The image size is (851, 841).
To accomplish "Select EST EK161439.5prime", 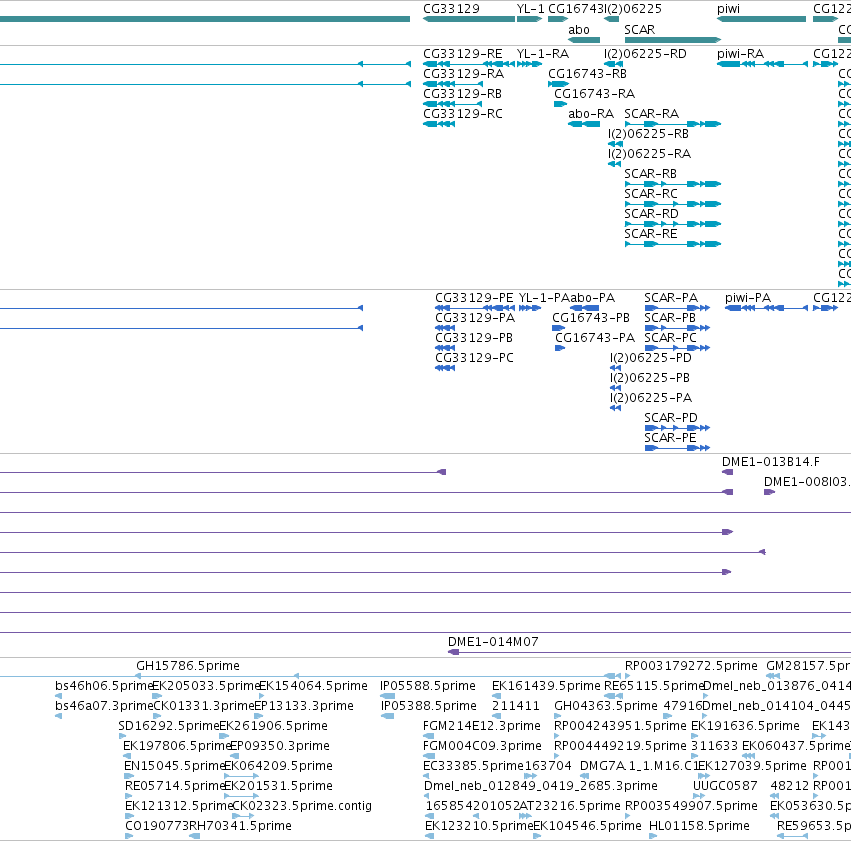I will click(x=496, y=696).
